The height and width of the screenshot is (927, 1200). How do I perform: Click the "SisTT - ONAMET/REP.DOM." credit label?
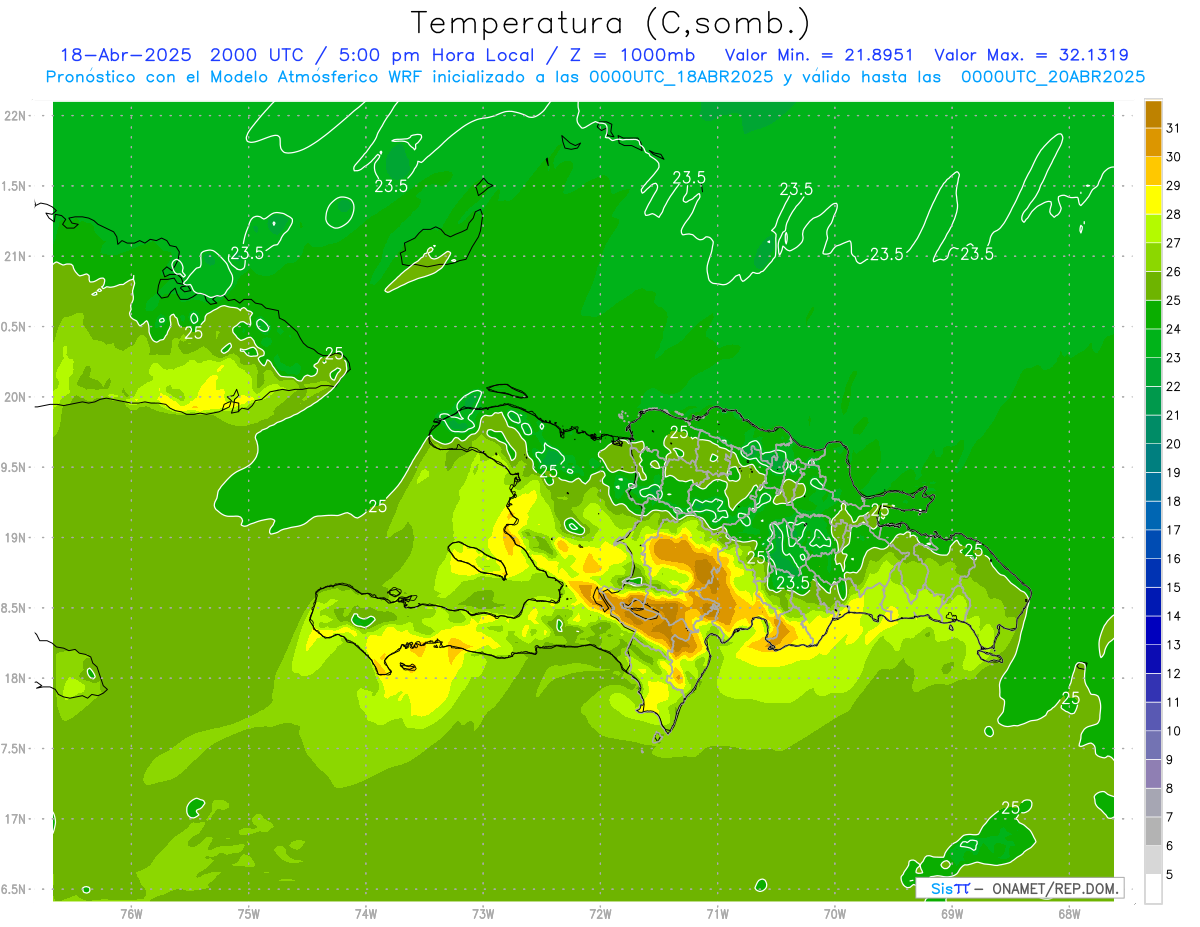point(1020,888)
